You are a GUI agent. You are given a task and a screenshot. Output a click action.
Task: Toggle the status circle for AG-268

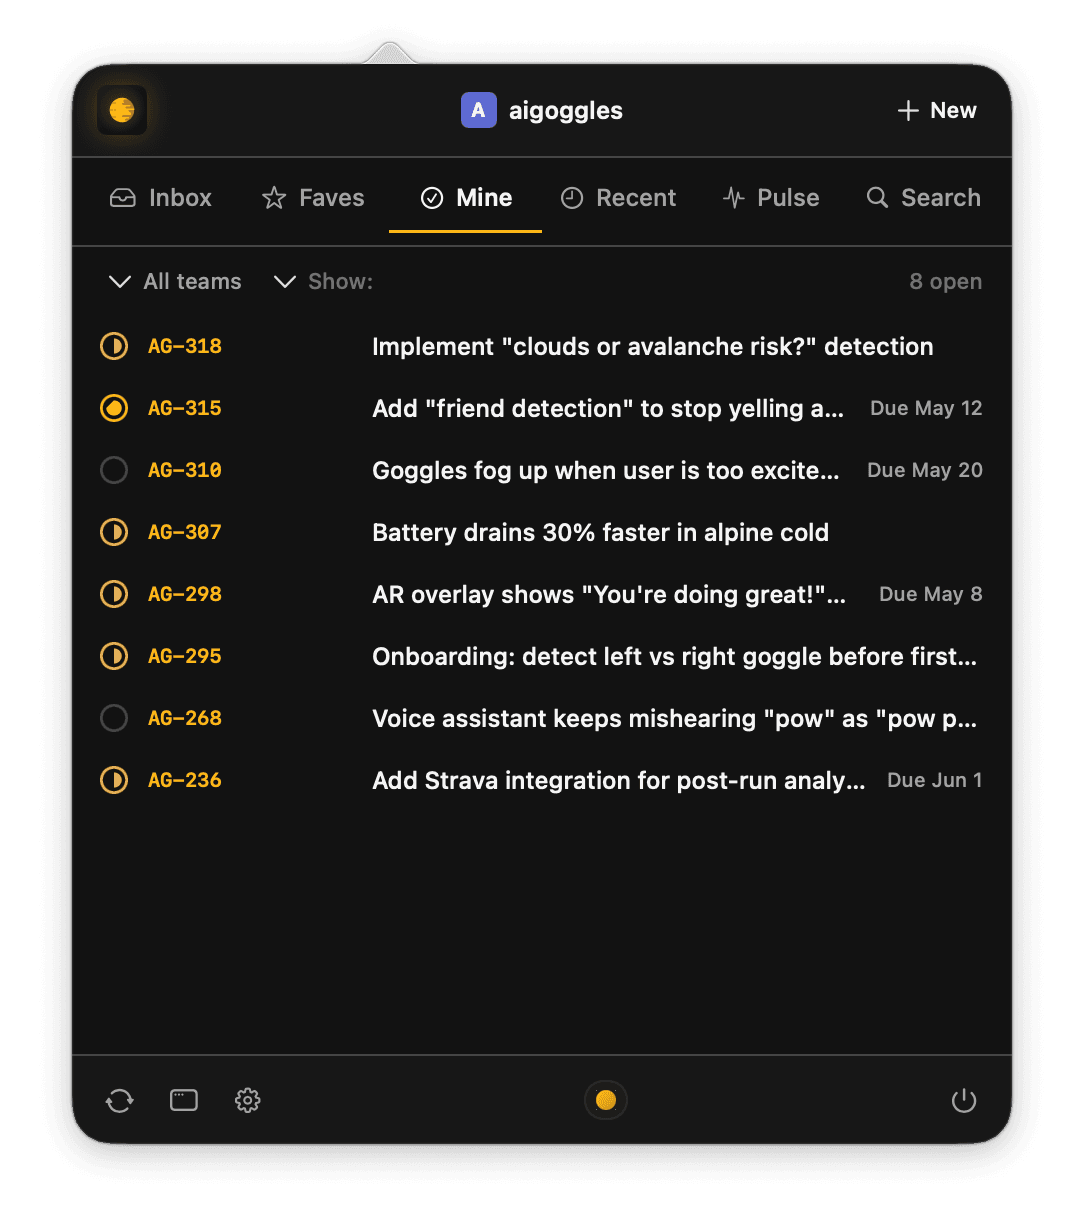point(114,718)
